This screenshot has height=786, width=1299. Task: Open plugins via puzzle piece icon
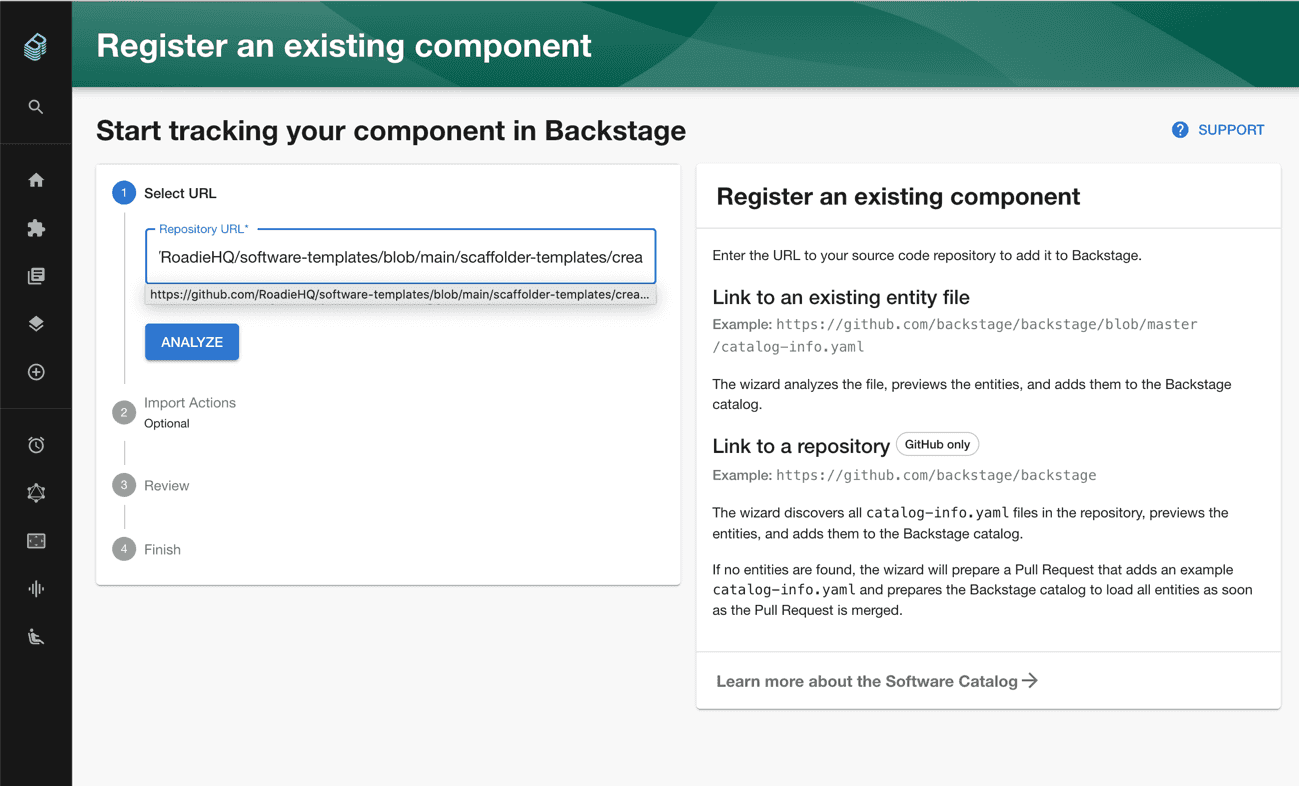click(36, 228)
